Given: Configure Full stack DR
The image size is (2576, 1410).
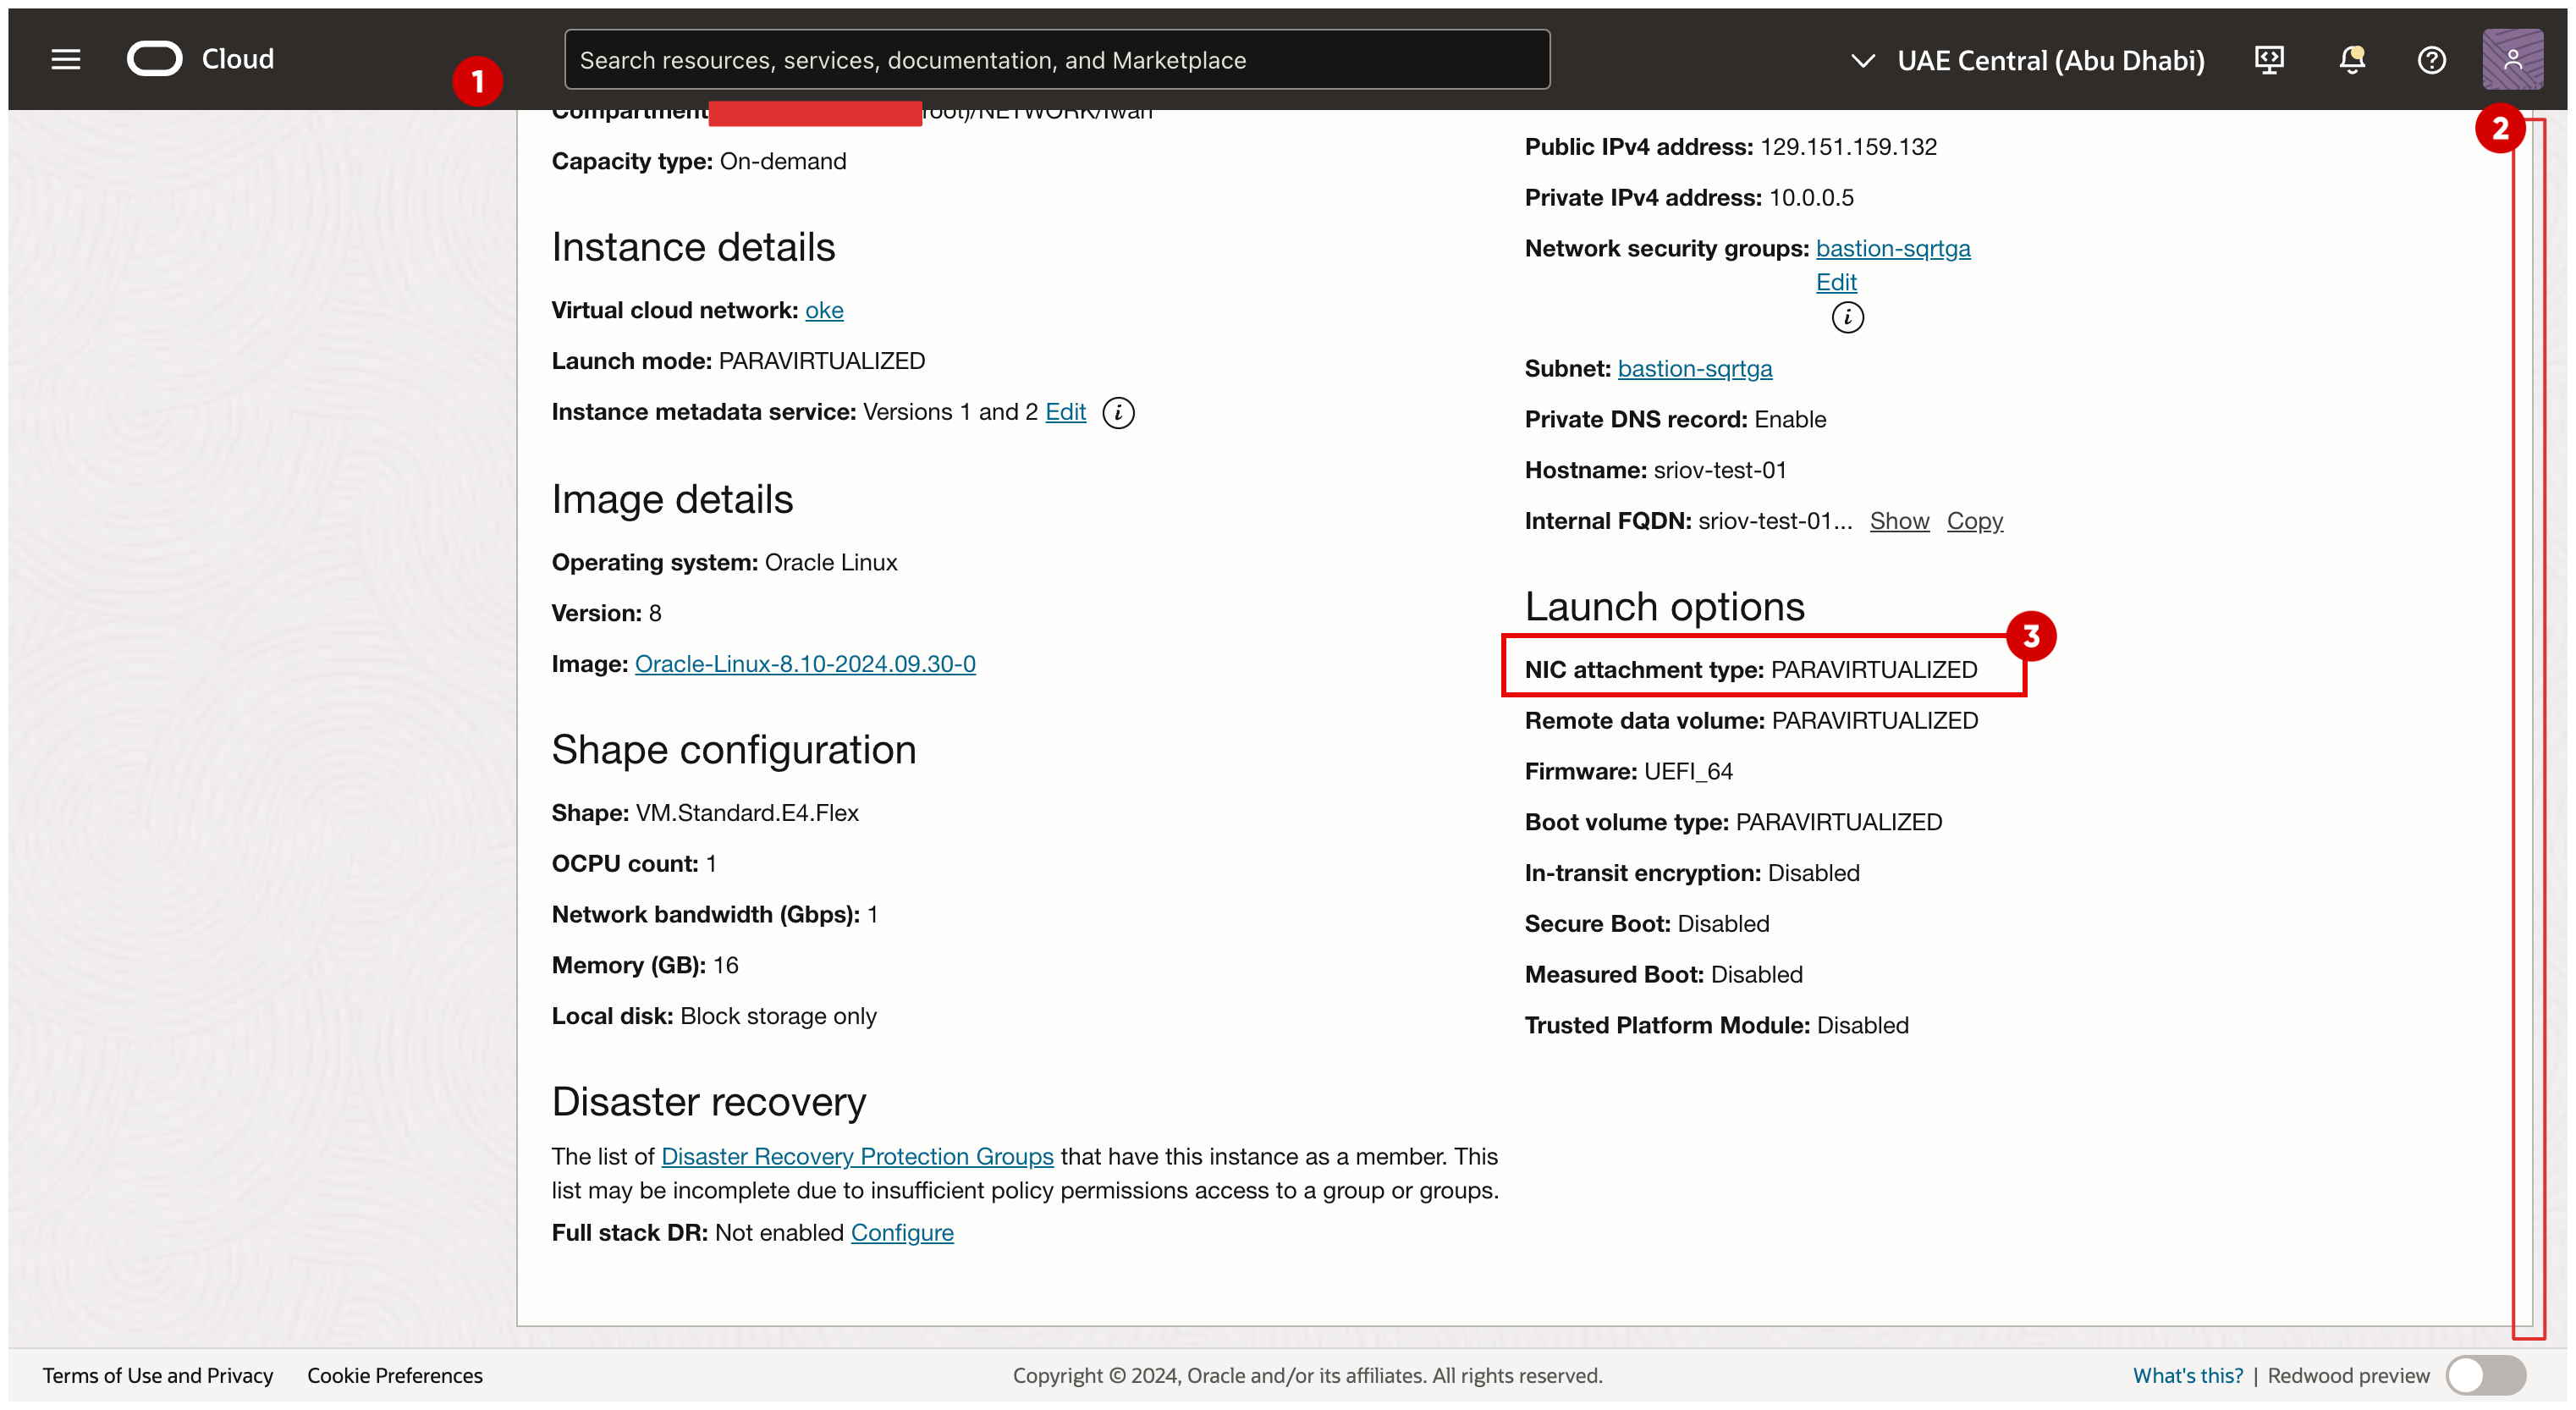Looking at the screenshot, I should point(902,1233).
